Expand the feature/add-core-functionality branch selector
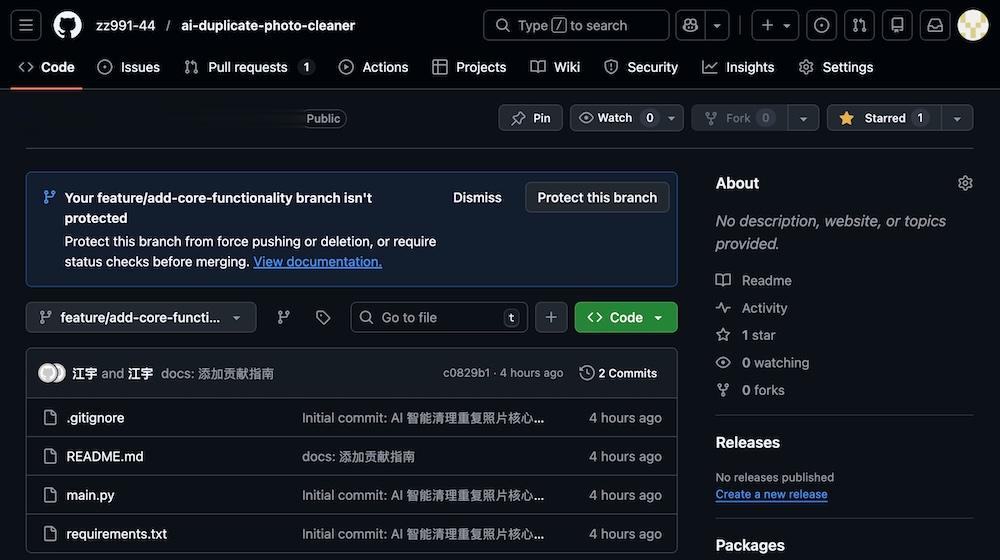 pyautogui.click(x=141, y=317)
